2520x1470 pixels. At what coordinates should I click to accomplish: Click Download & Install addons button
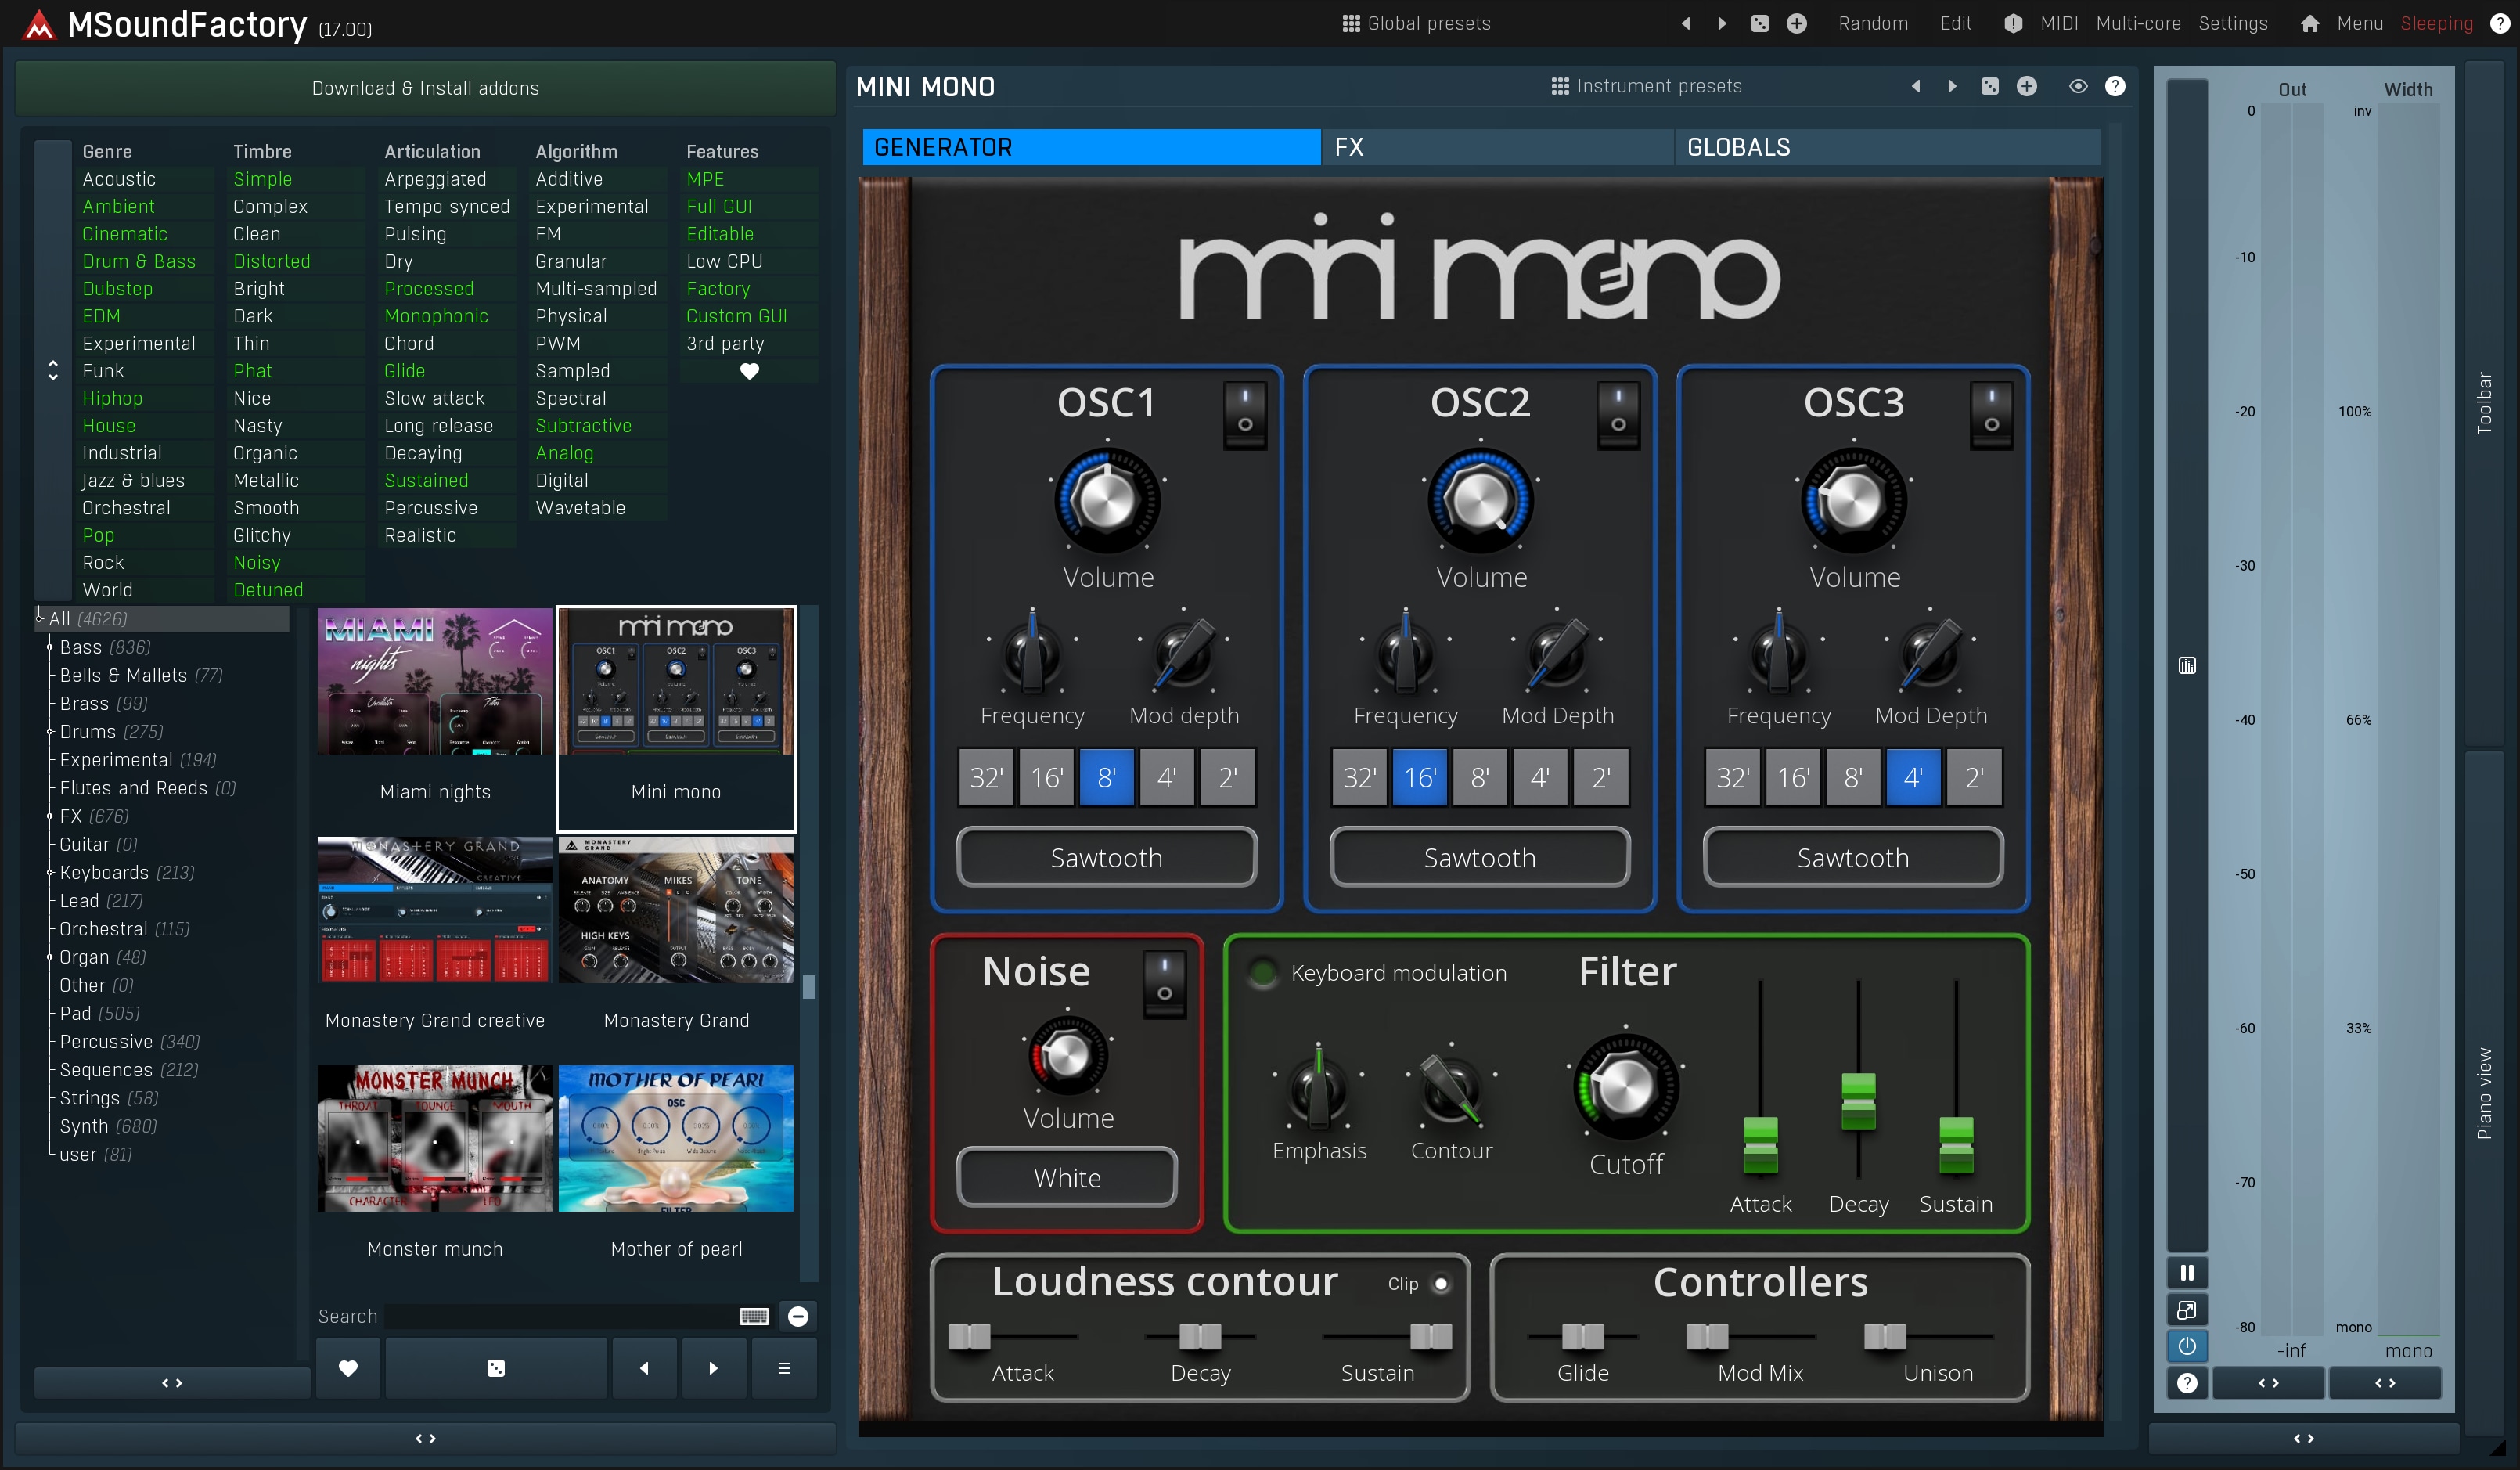[x=425, y=88]
